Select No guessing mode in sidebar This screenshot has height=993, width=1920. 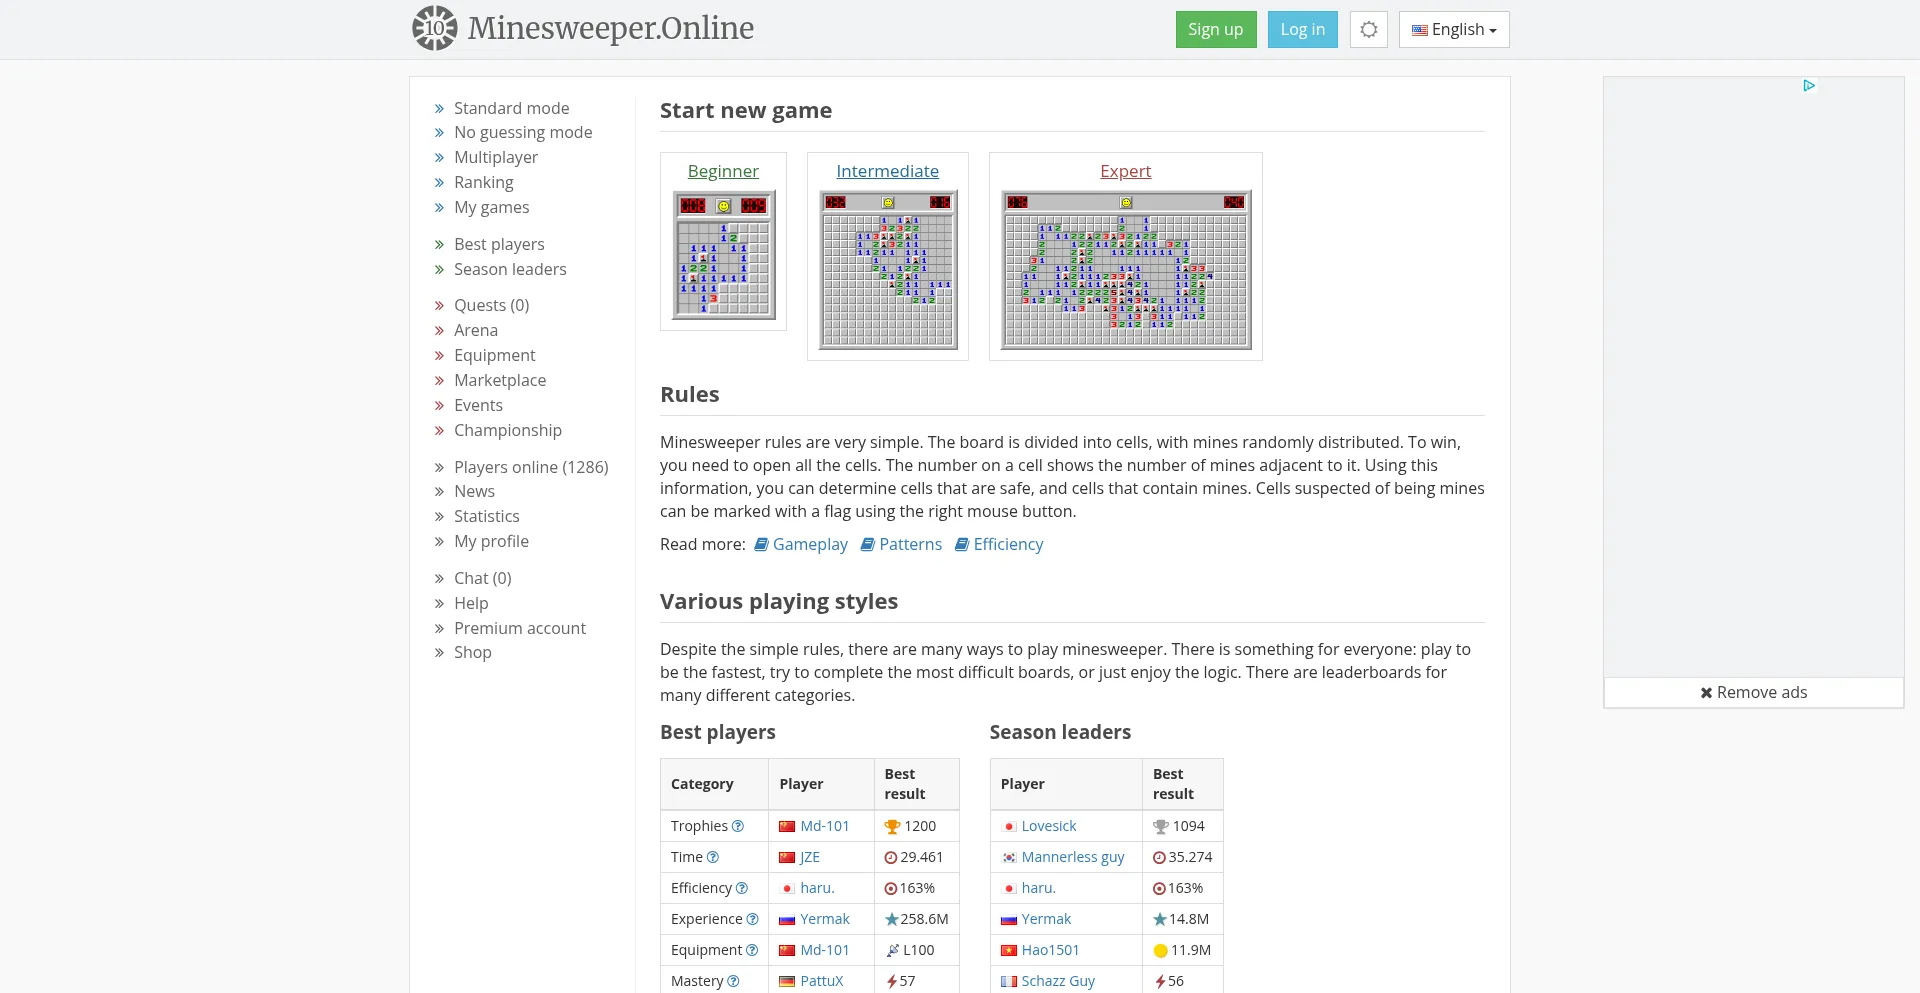pos(522,132)
